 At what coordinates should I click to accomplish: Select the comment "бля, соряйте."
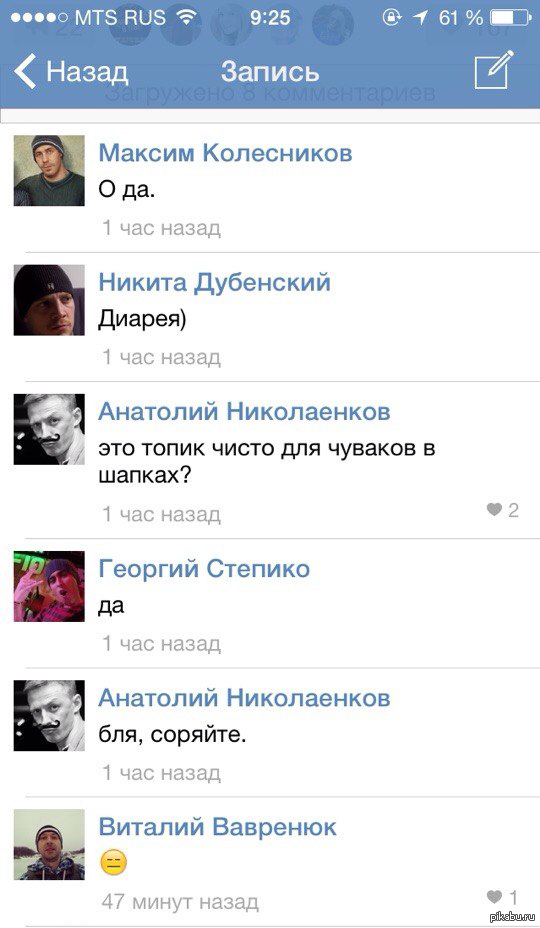point(172,735)
